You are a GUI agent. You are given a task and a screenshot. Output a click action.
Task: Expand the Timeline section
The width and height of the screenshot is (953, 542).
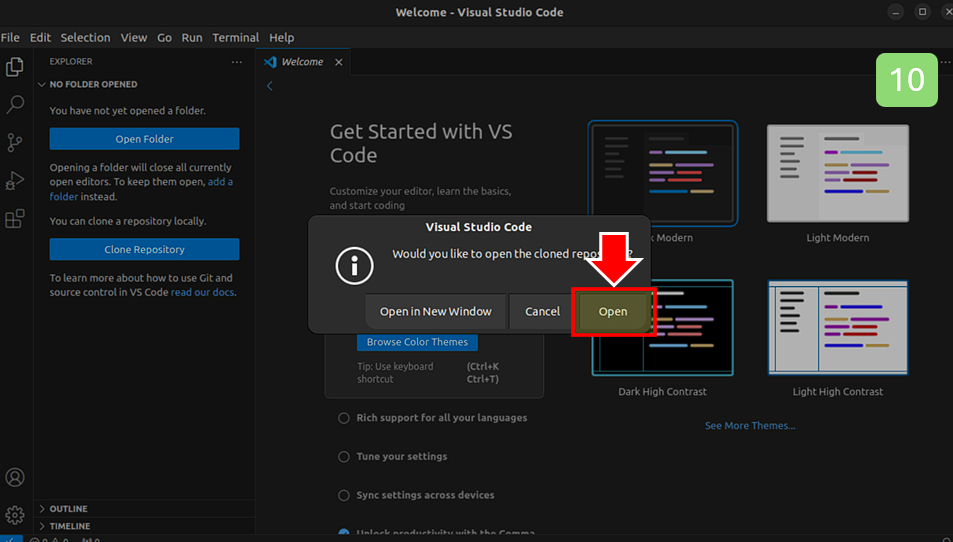click(144, 526)
